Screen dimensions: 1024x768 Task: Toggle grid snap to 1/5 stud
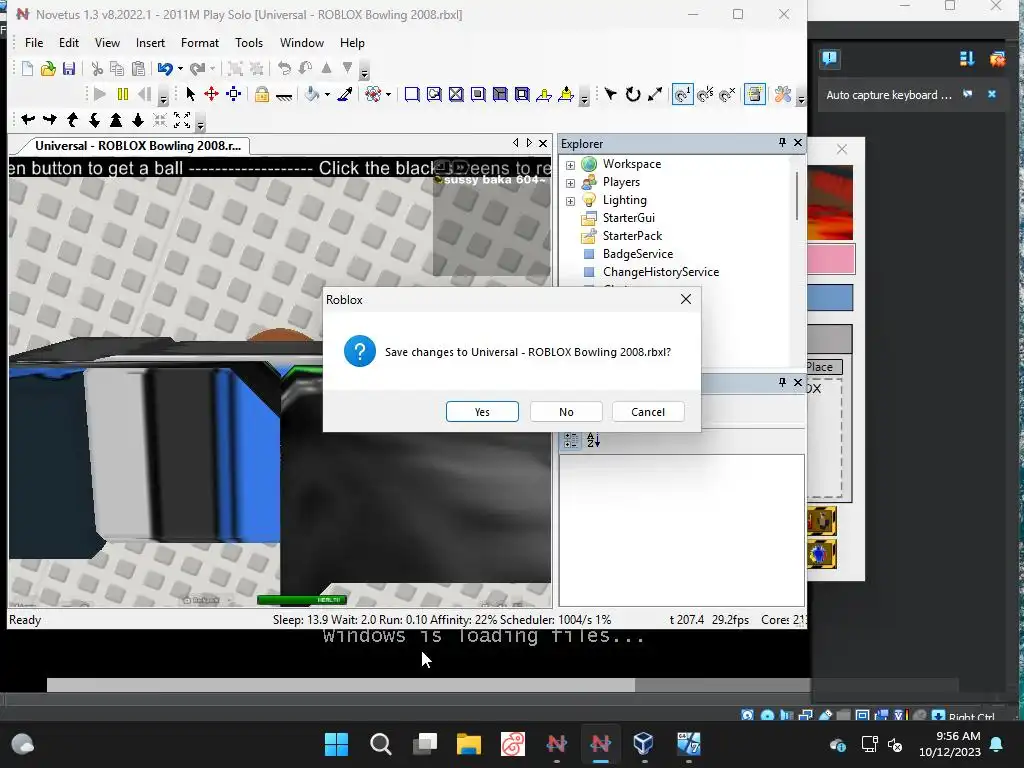(706, 94)
